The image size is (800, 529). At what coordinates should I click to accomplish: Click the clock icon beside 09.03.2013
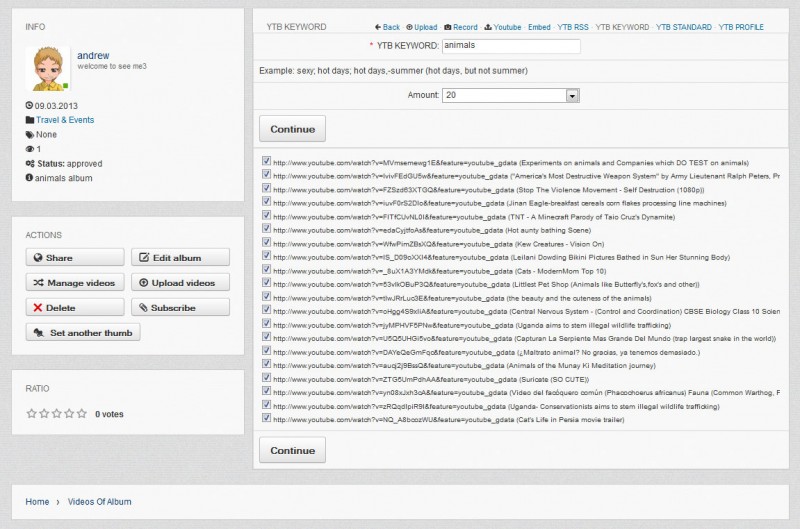pyautogui.click(x=29, y=106)
